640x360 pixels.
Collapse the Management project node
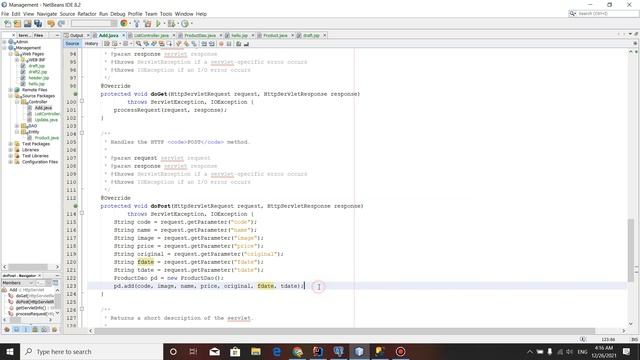click(5, 48)
